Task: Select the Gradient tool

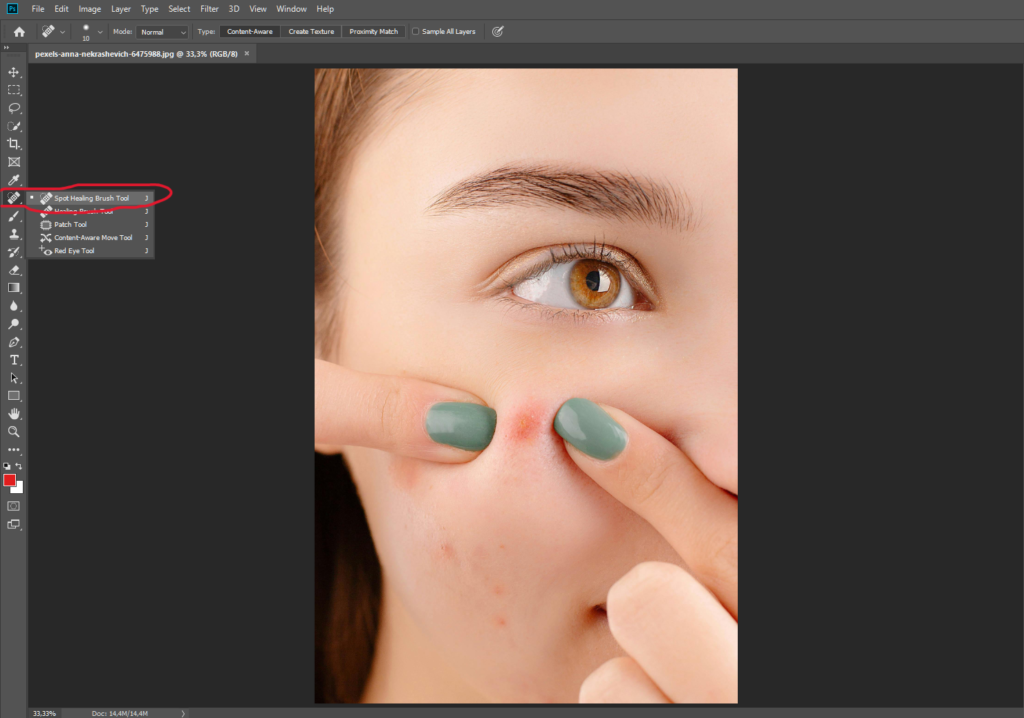Action: point(14,287)
